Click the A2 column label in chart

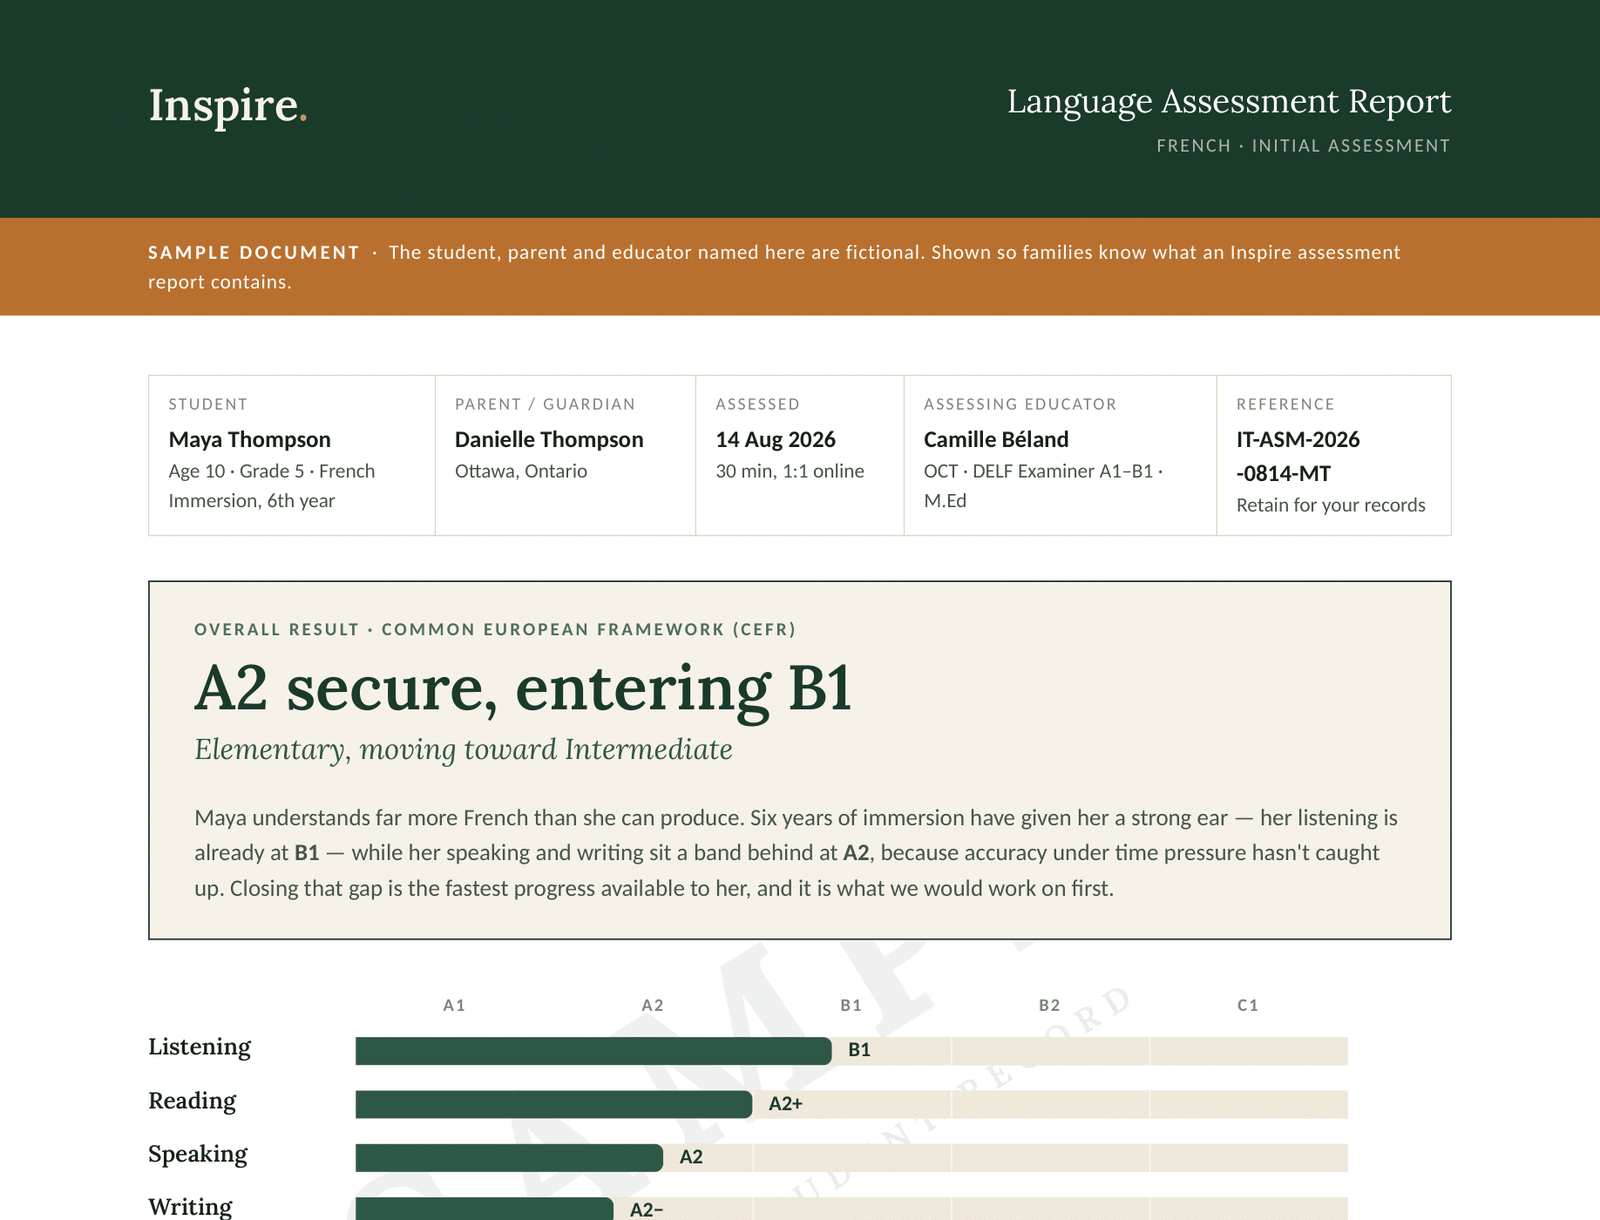click(652, 1005)
